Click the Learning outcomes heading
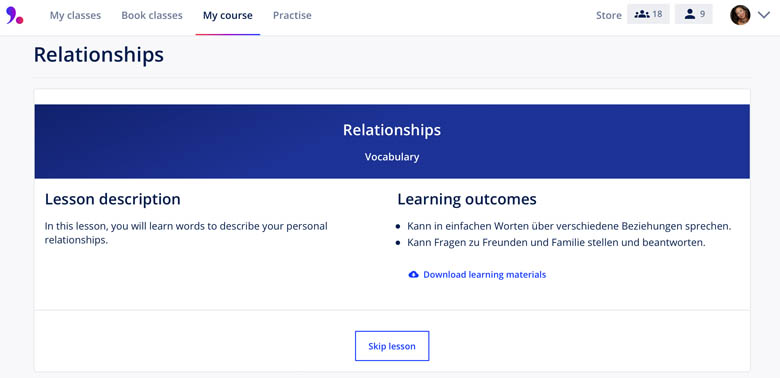 coord(467,199)
